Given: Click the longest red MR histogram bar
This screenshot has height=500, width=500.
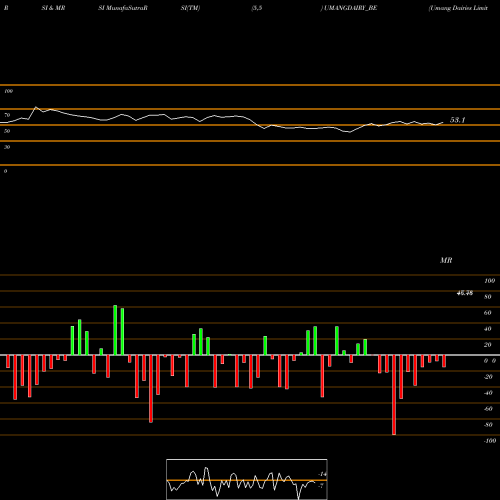Looking at the screenshot, I should tap(394, 395).
